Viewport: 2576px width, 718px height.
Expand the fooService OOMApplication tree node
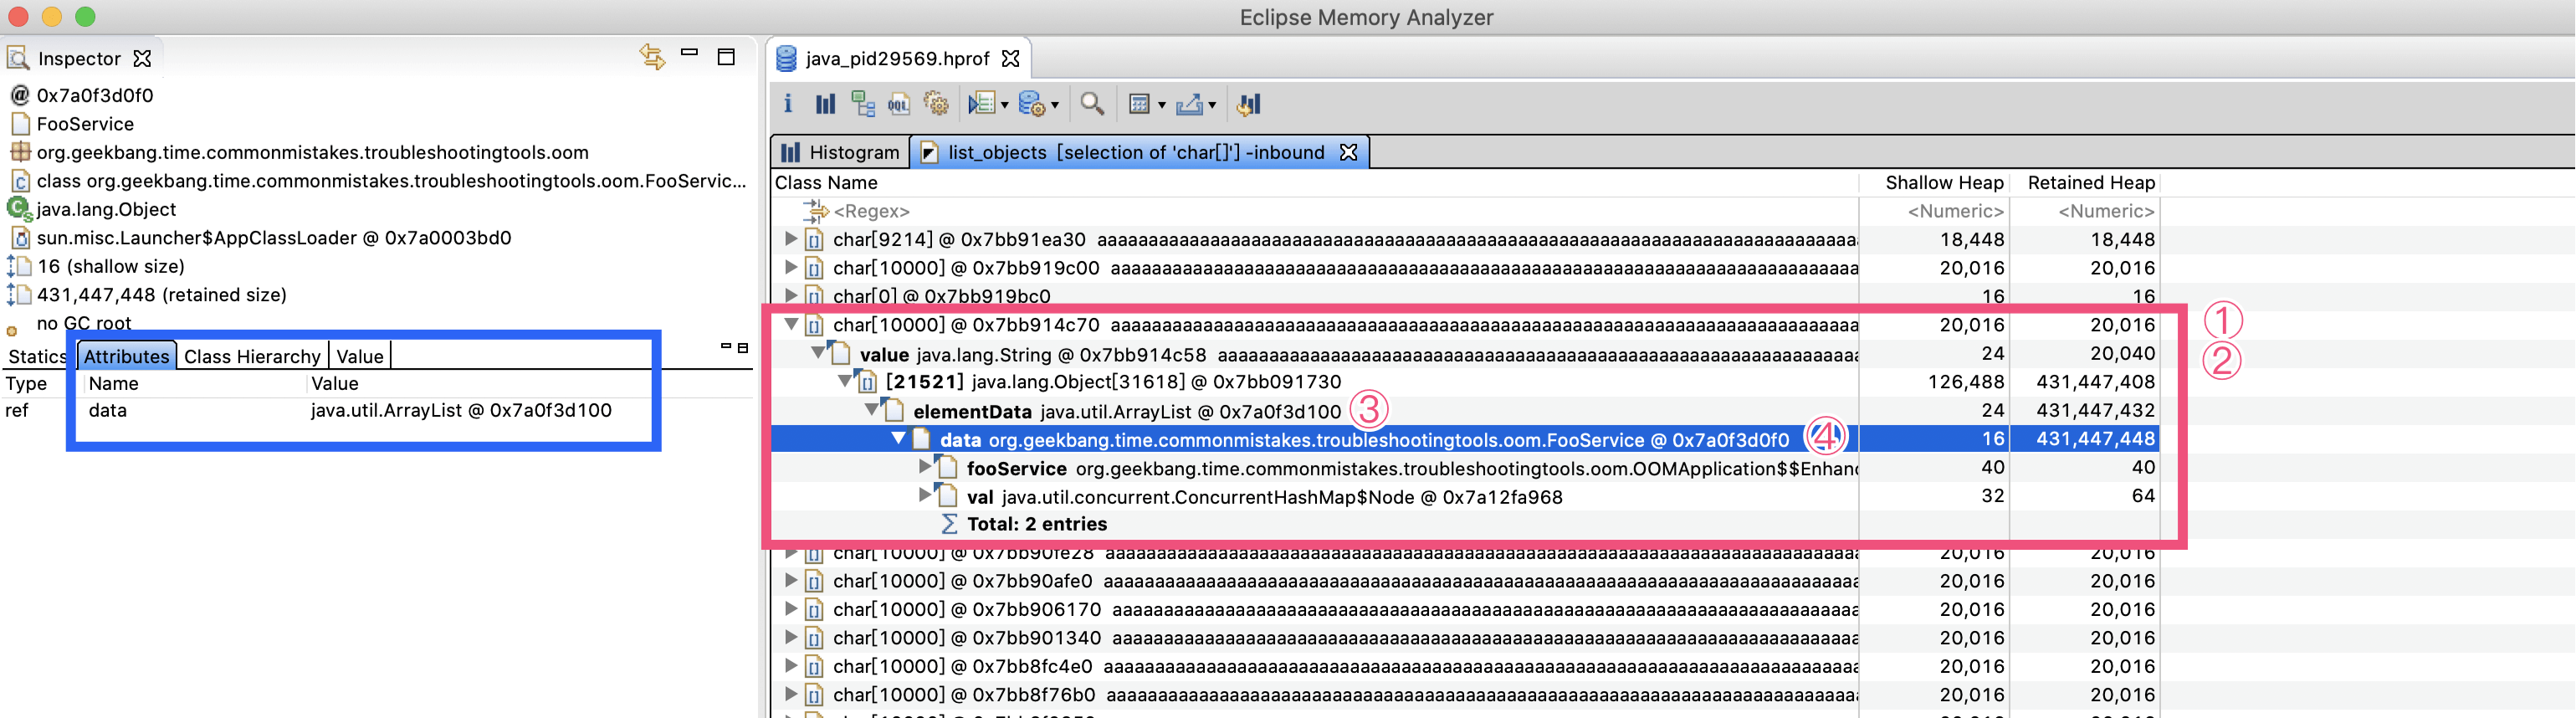pyautogui.click(x=925, y=466)
